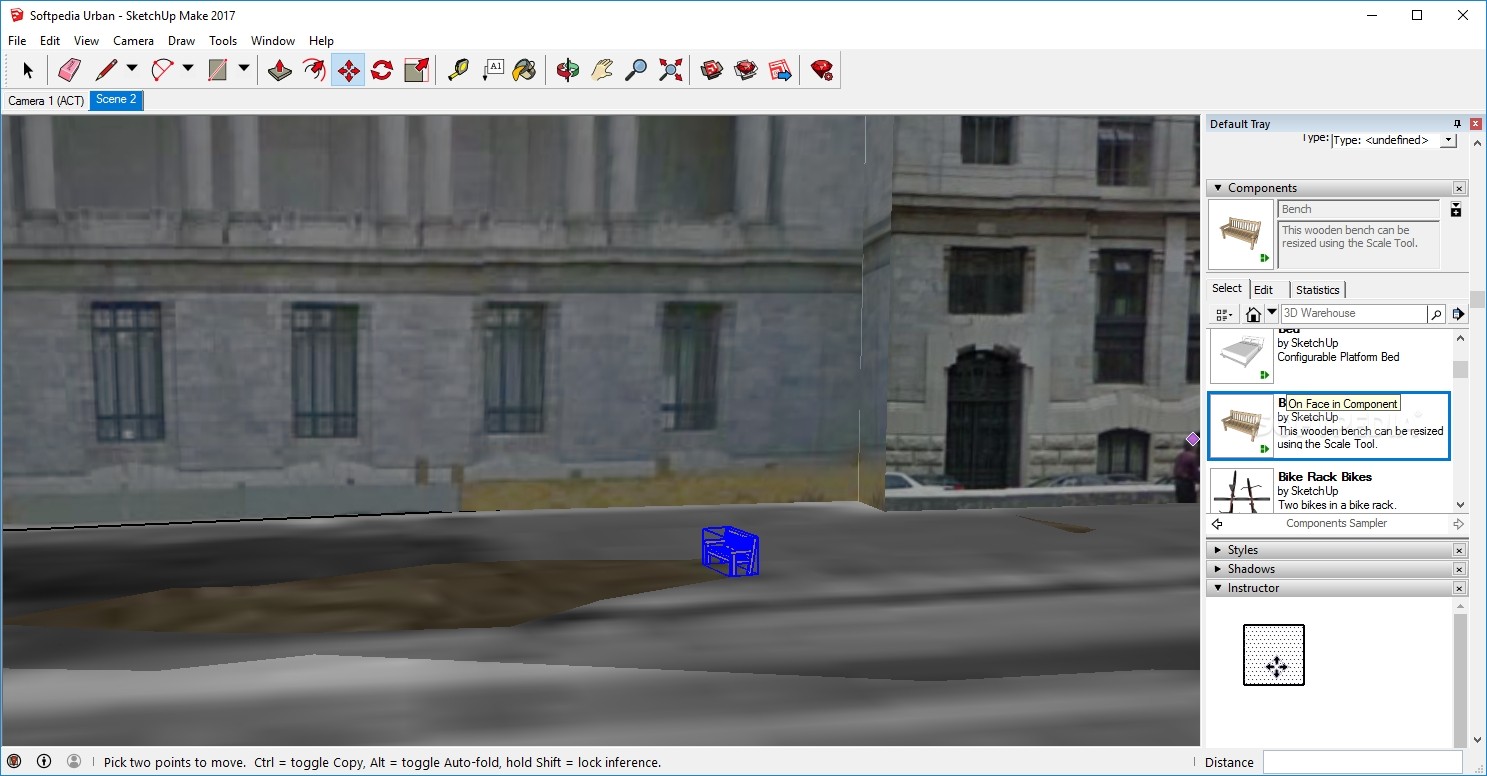Open the View menu
The width and height of the screenshot is (1487, 776).
[x=87, y=41]
